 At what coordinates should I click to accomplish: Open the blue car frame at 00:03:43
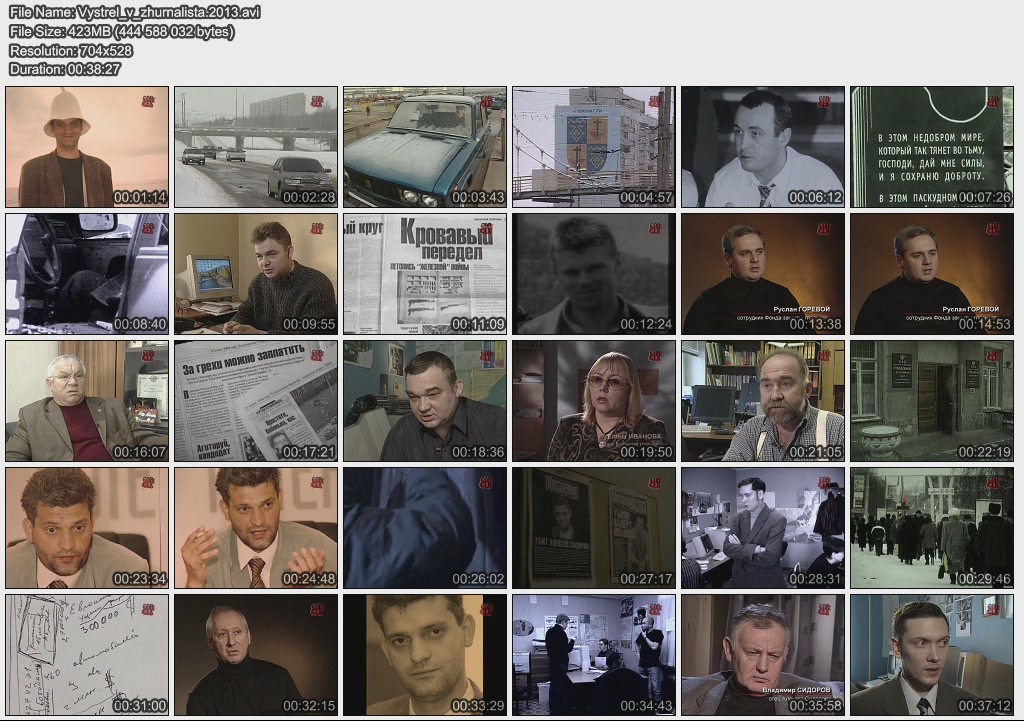(425, 147)
